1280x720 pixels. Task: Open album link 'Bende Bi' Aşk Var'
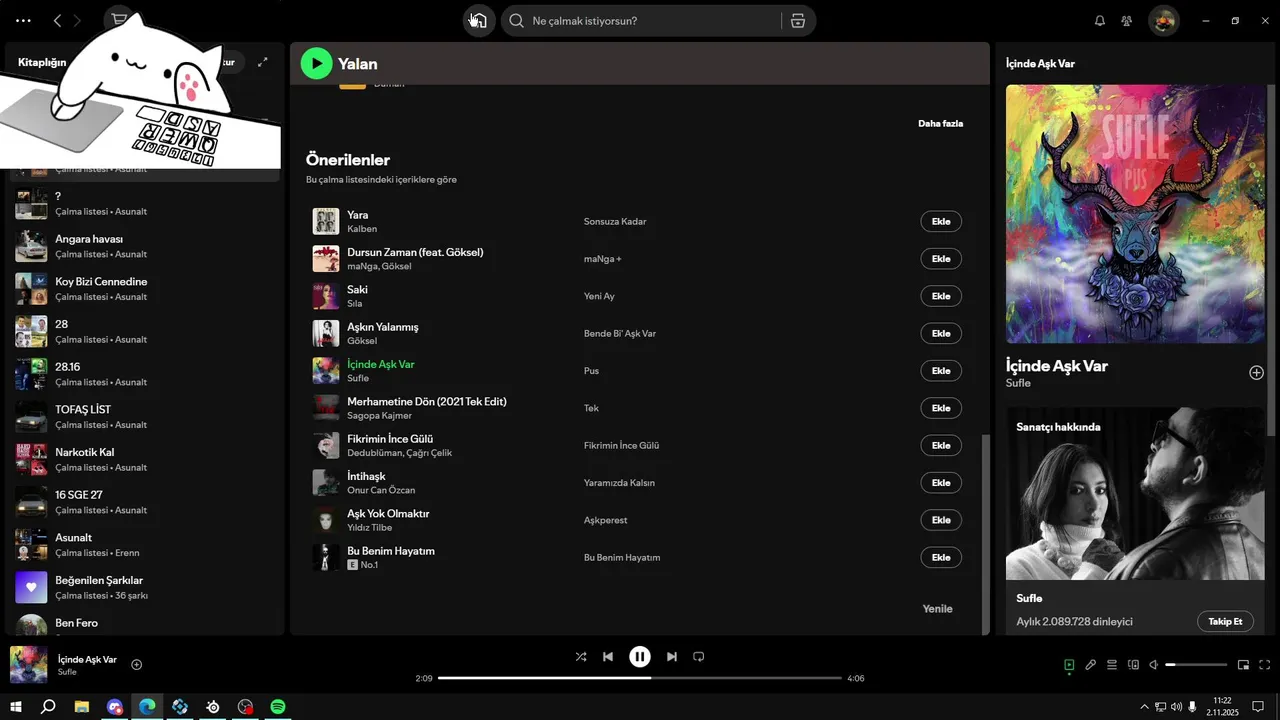(620, 333)
